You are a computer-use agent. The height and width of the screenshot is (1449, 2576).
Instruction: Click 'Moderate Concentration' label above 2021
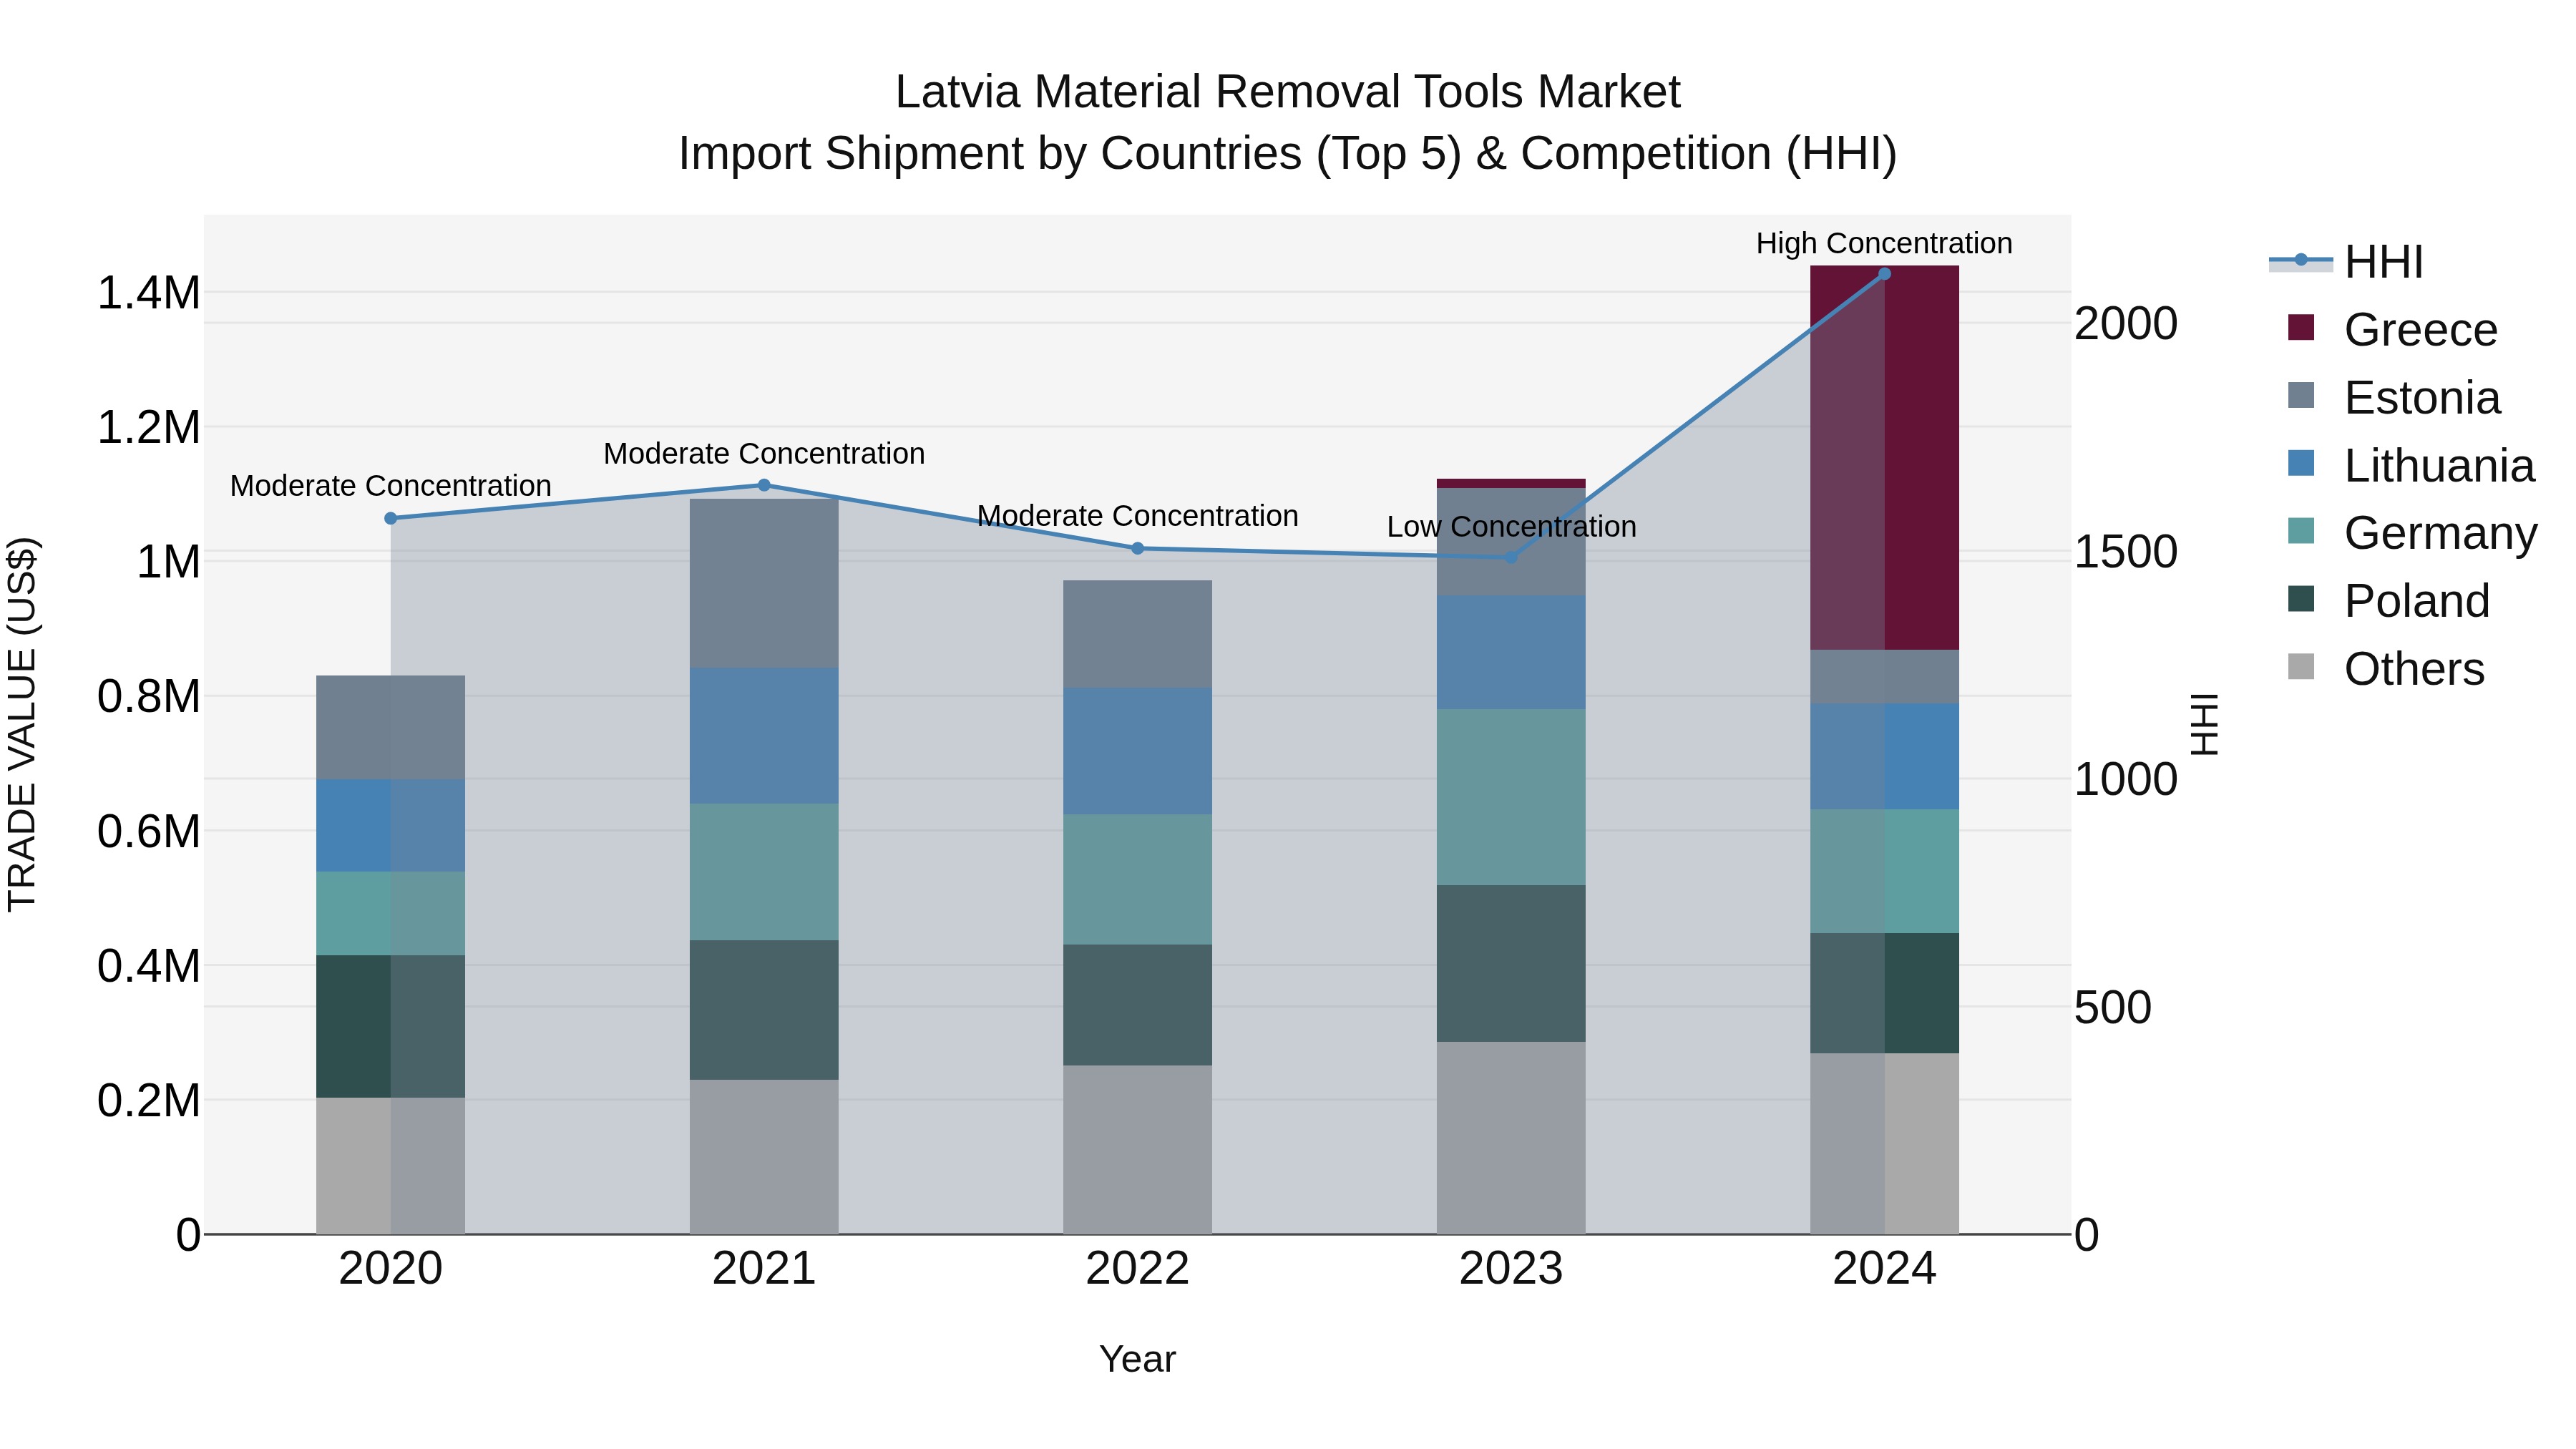point(764,453)
